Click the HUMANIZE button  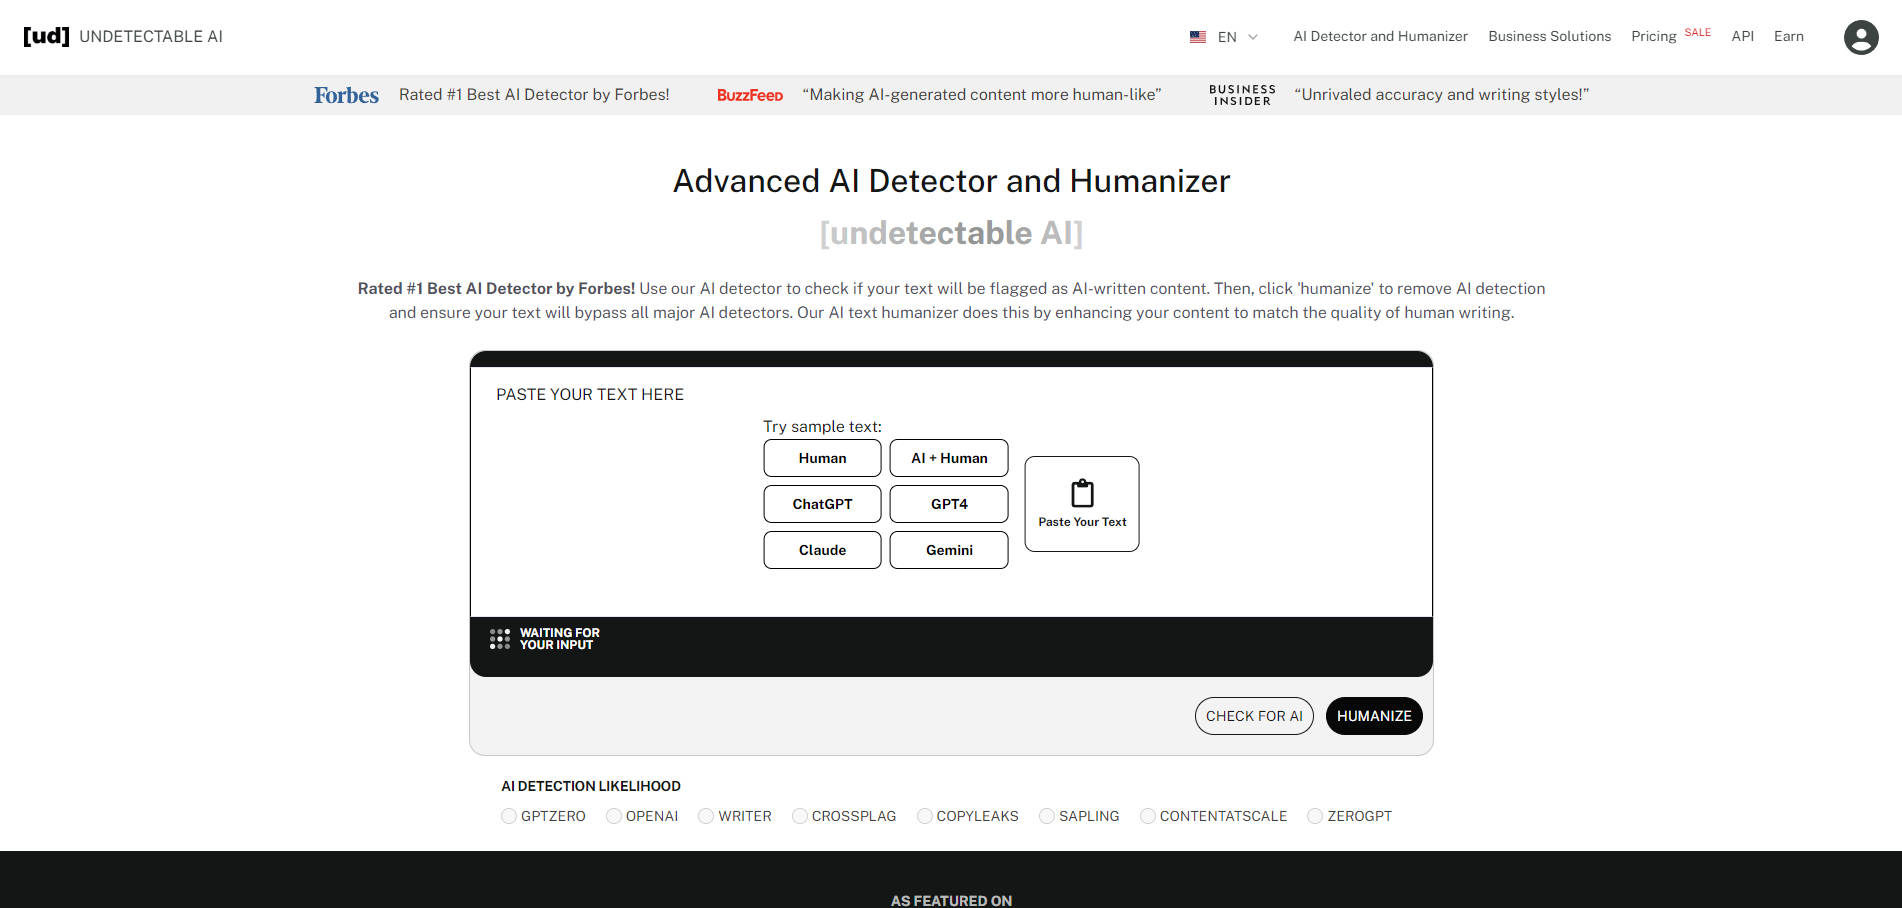click(x=1374, y=716)
